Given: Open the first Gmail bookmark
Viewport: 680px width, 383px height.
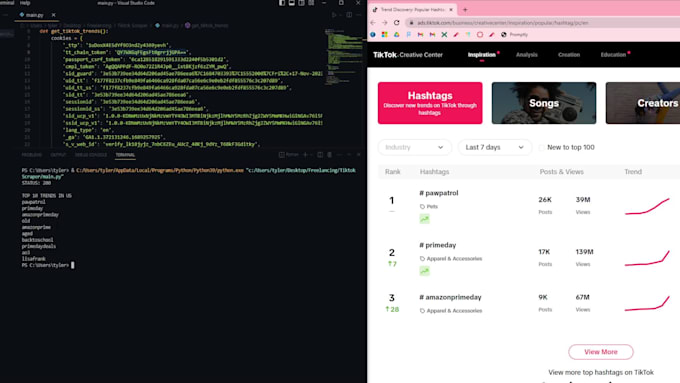Looking at the screenshot, I should 420,35.
